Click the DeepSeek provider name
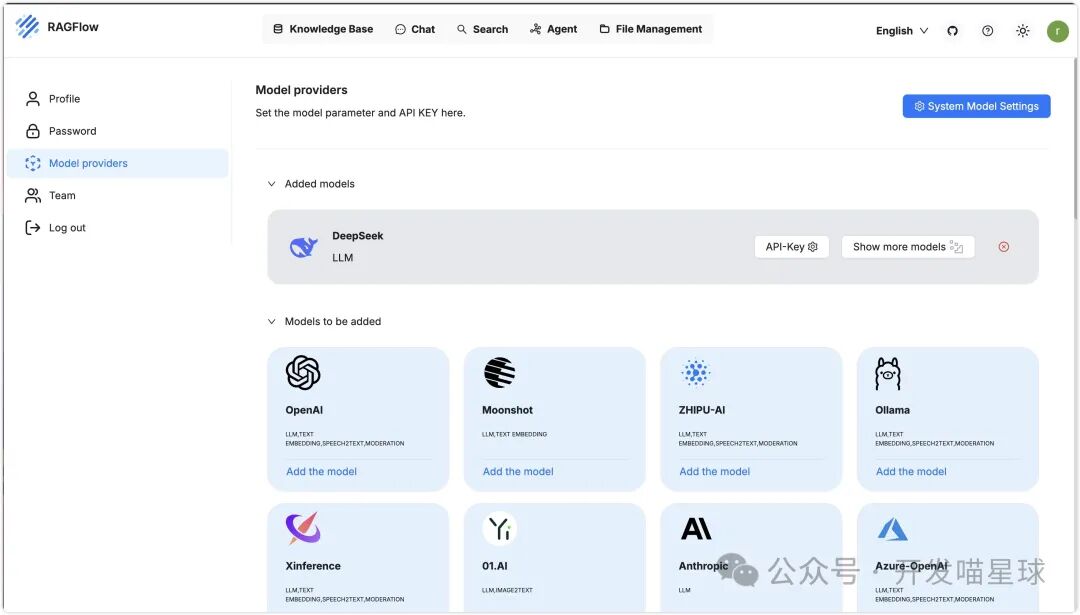The height and width of the screenshot is (615, 1080). point(357,236)
